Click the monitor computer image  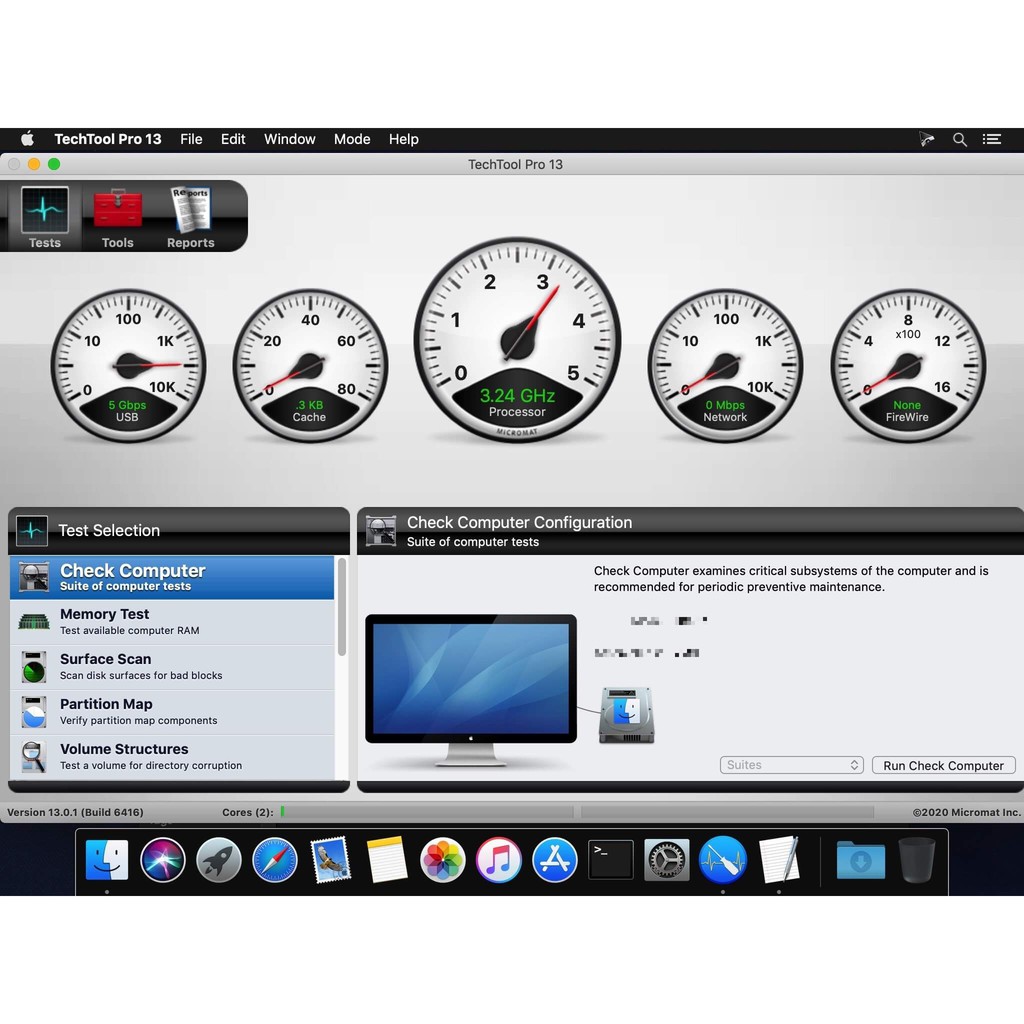[x=471, y=689]
